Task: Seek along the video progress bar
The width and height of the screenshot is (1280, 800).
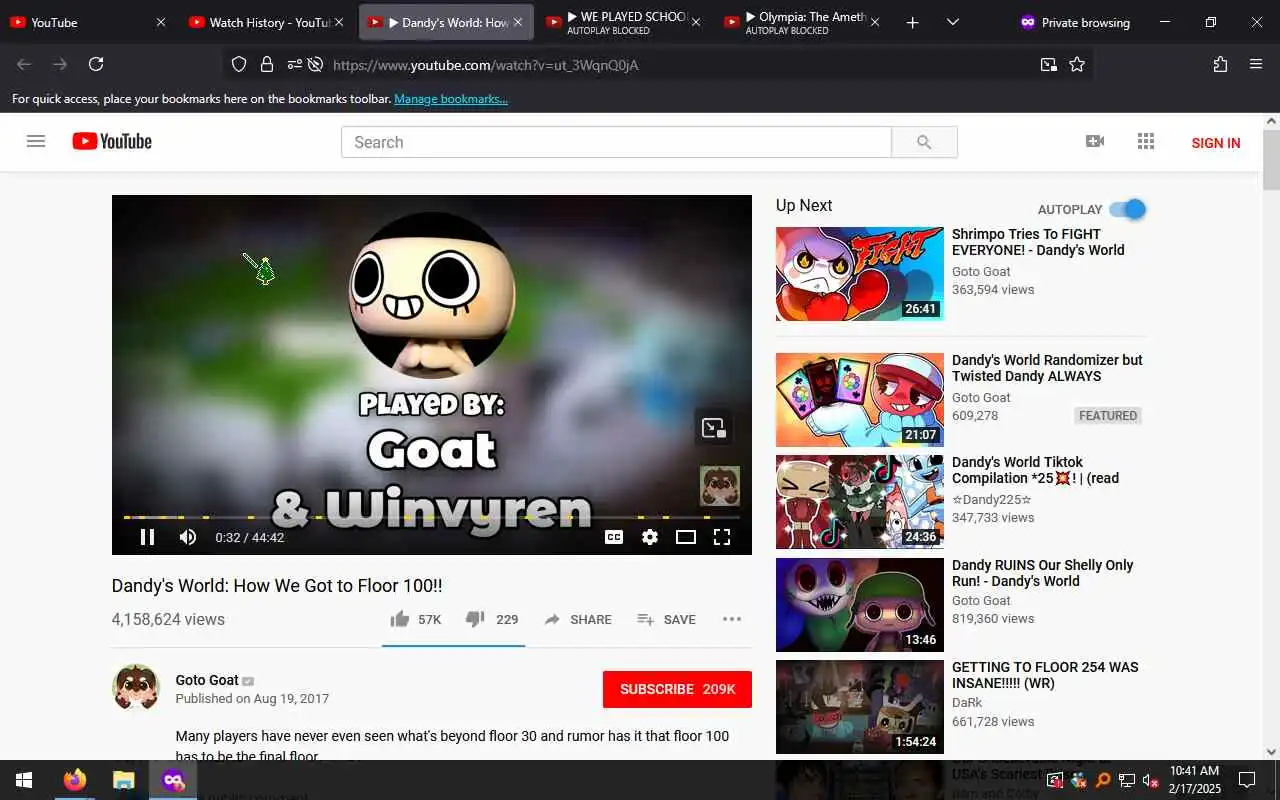Action: pos(431,517)
